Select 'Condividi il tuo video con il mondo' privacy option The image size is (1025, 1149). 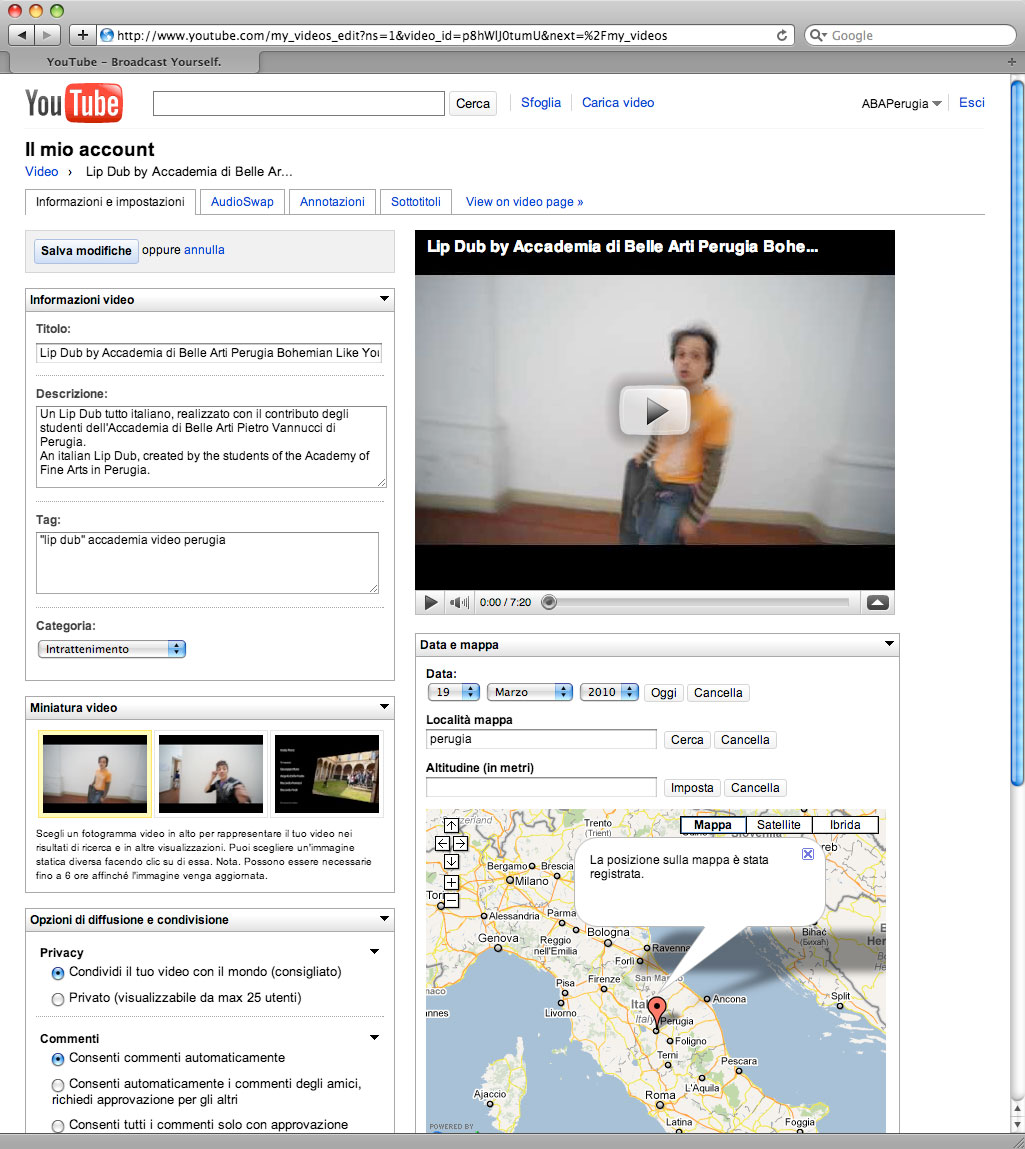[x=58, y=973]
